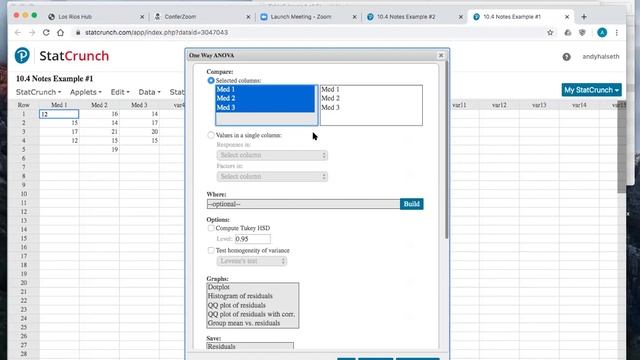The height and width of the screenshot is (360, 640).
Task: Close the Los Rios Hub tab
Action: click(x=142, y=17)
